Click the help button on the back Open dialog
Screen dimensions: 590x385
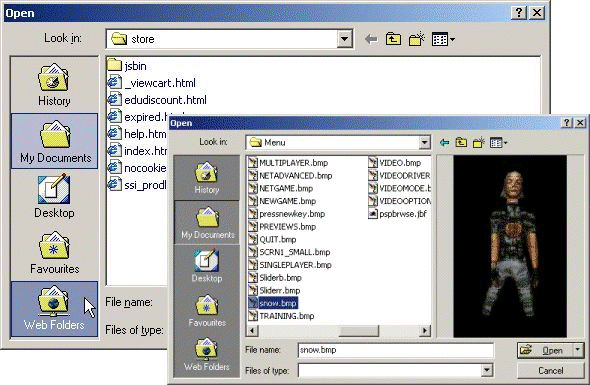[519, 13]
